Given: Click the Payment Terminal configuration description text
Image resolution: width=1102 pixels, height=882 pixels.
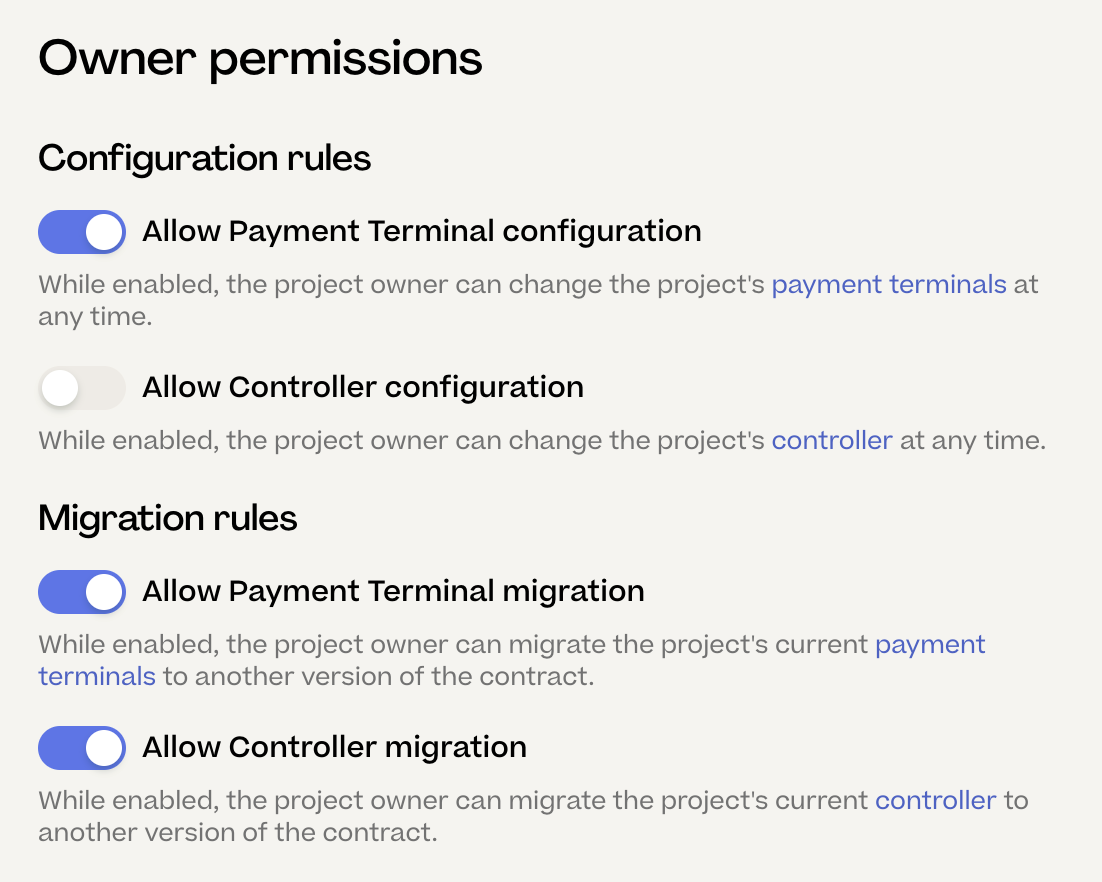Looking at the screenshot, I should (400, 286).
